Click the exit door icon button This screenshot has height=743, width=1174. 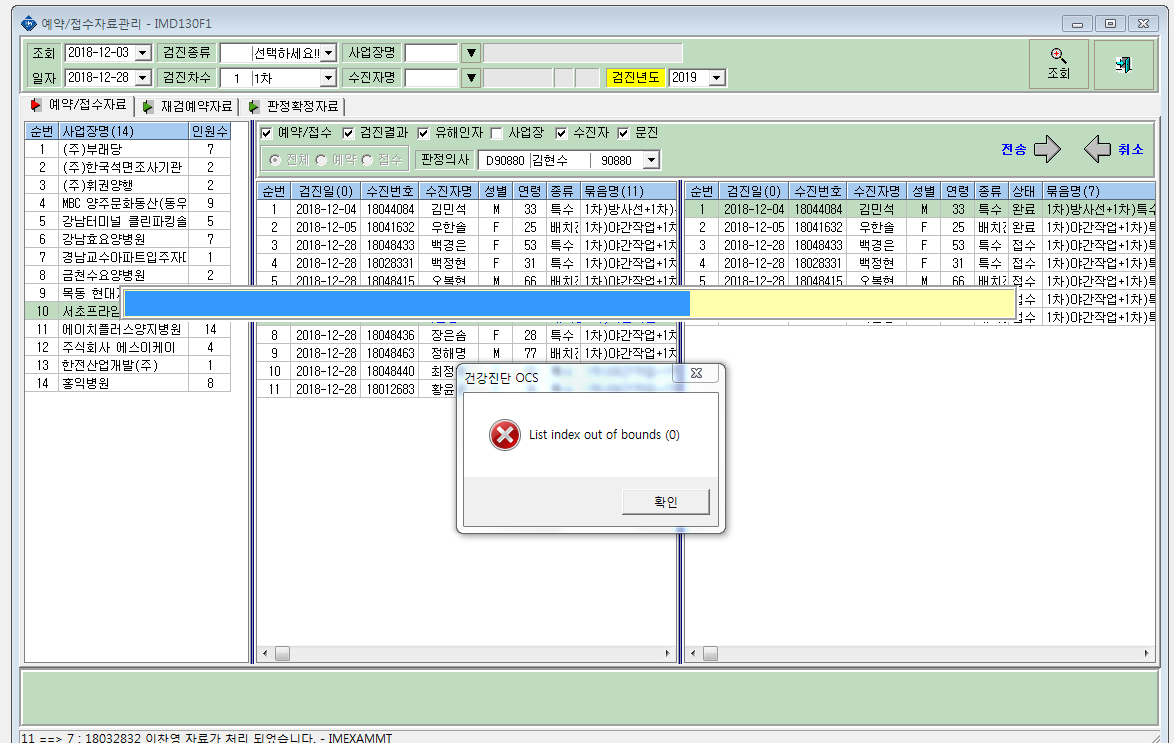(1123, 64)
